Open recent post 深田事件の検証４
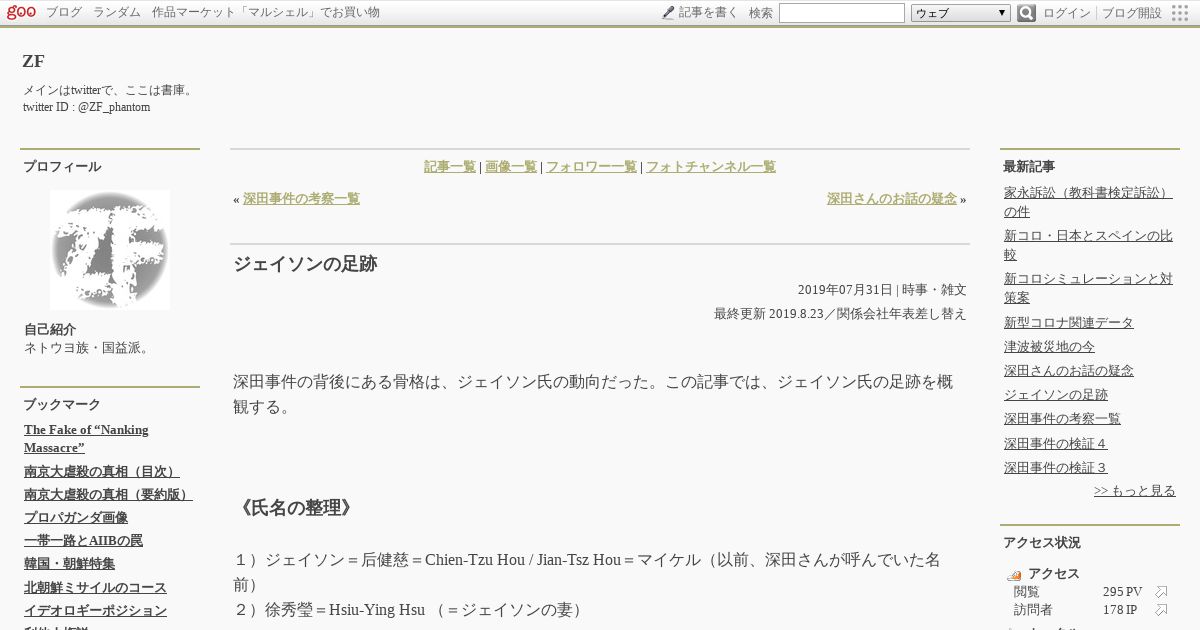1200x630 pixels. pos(1056,443)
